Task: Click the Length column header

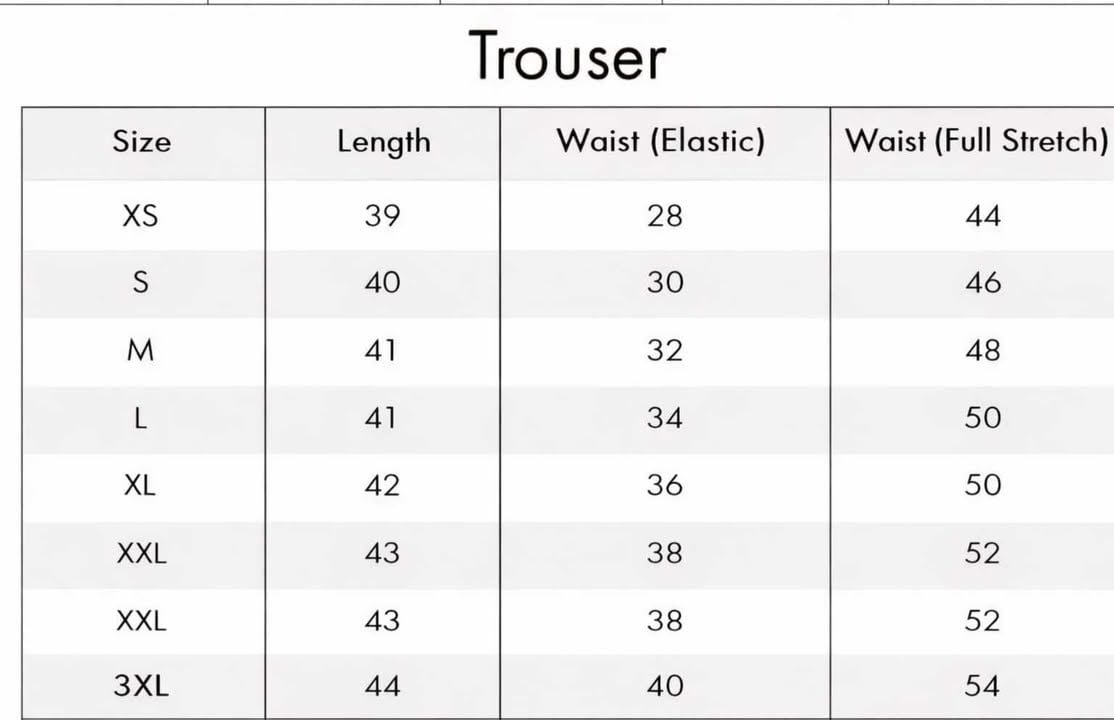Action: [x=383, y=142]
